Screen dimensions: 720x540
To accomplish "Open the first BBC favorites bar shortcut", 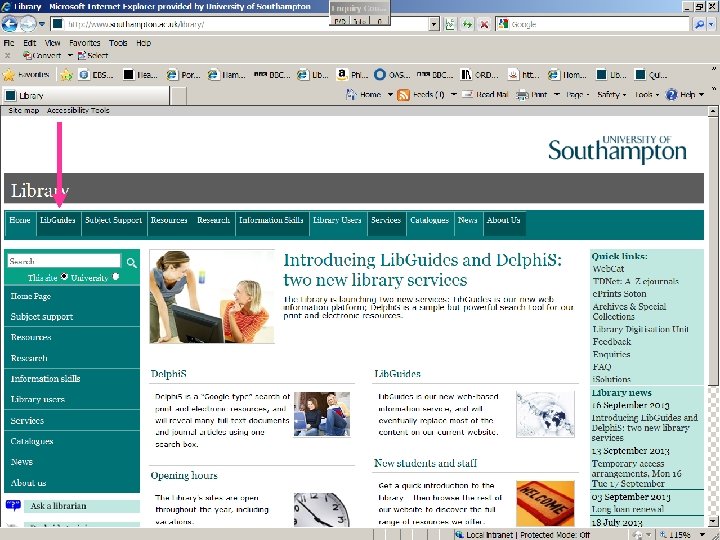I will (271, 74).
